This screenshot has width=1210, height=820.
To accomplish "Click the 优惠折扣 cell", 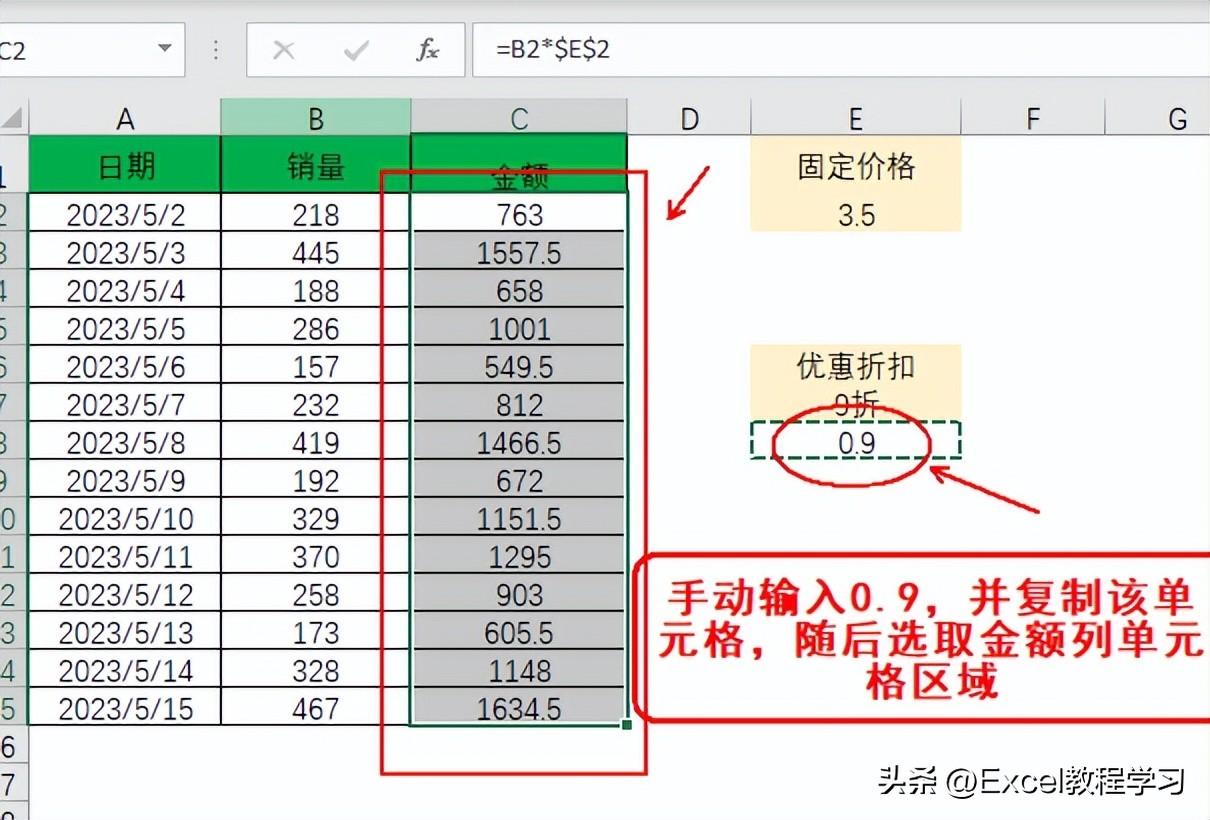I will click(856, 366).
